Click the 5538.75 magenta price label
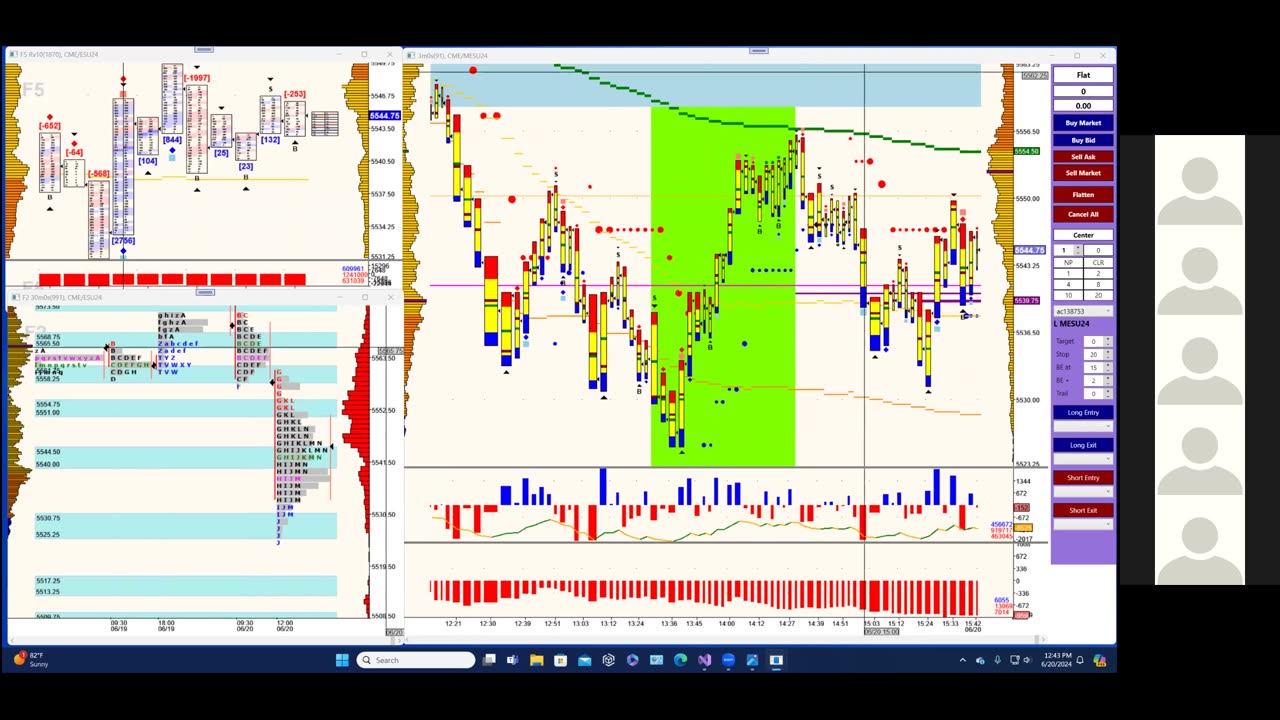Screen dimensions: 1280x720 [1027, 300]
